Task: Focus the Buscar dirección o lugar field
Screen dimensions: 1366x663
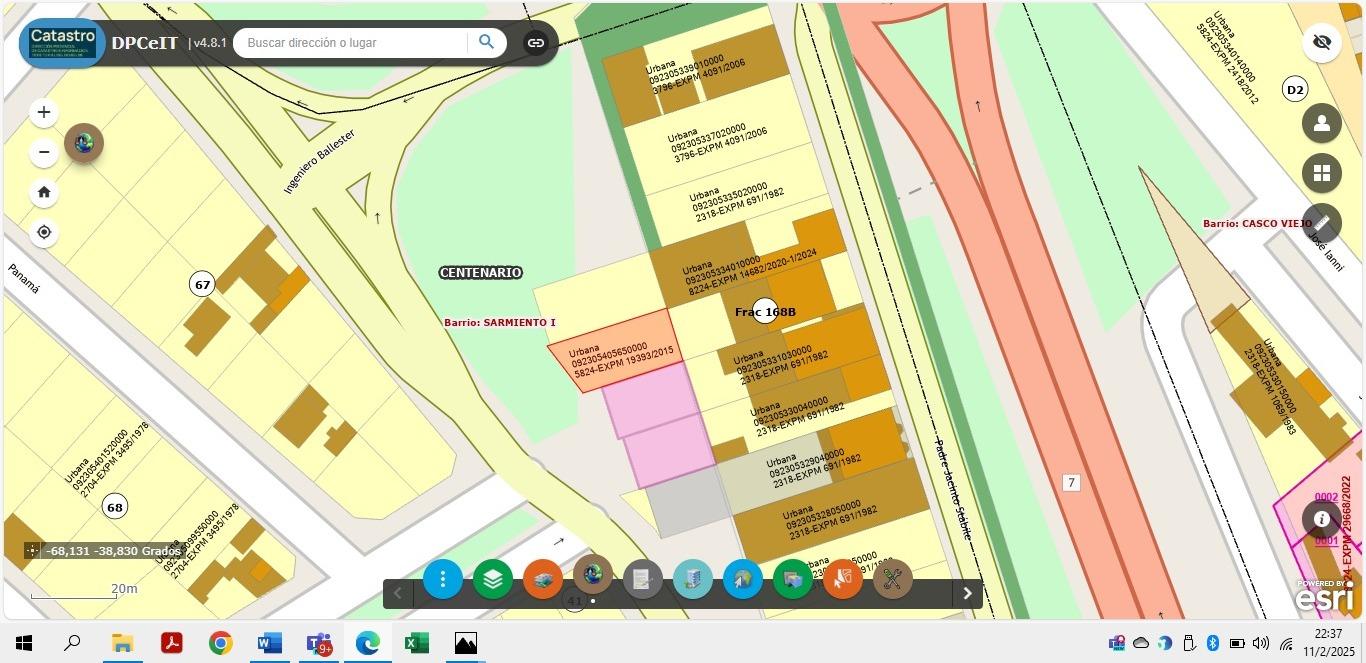Action: (x=353, y=43)
